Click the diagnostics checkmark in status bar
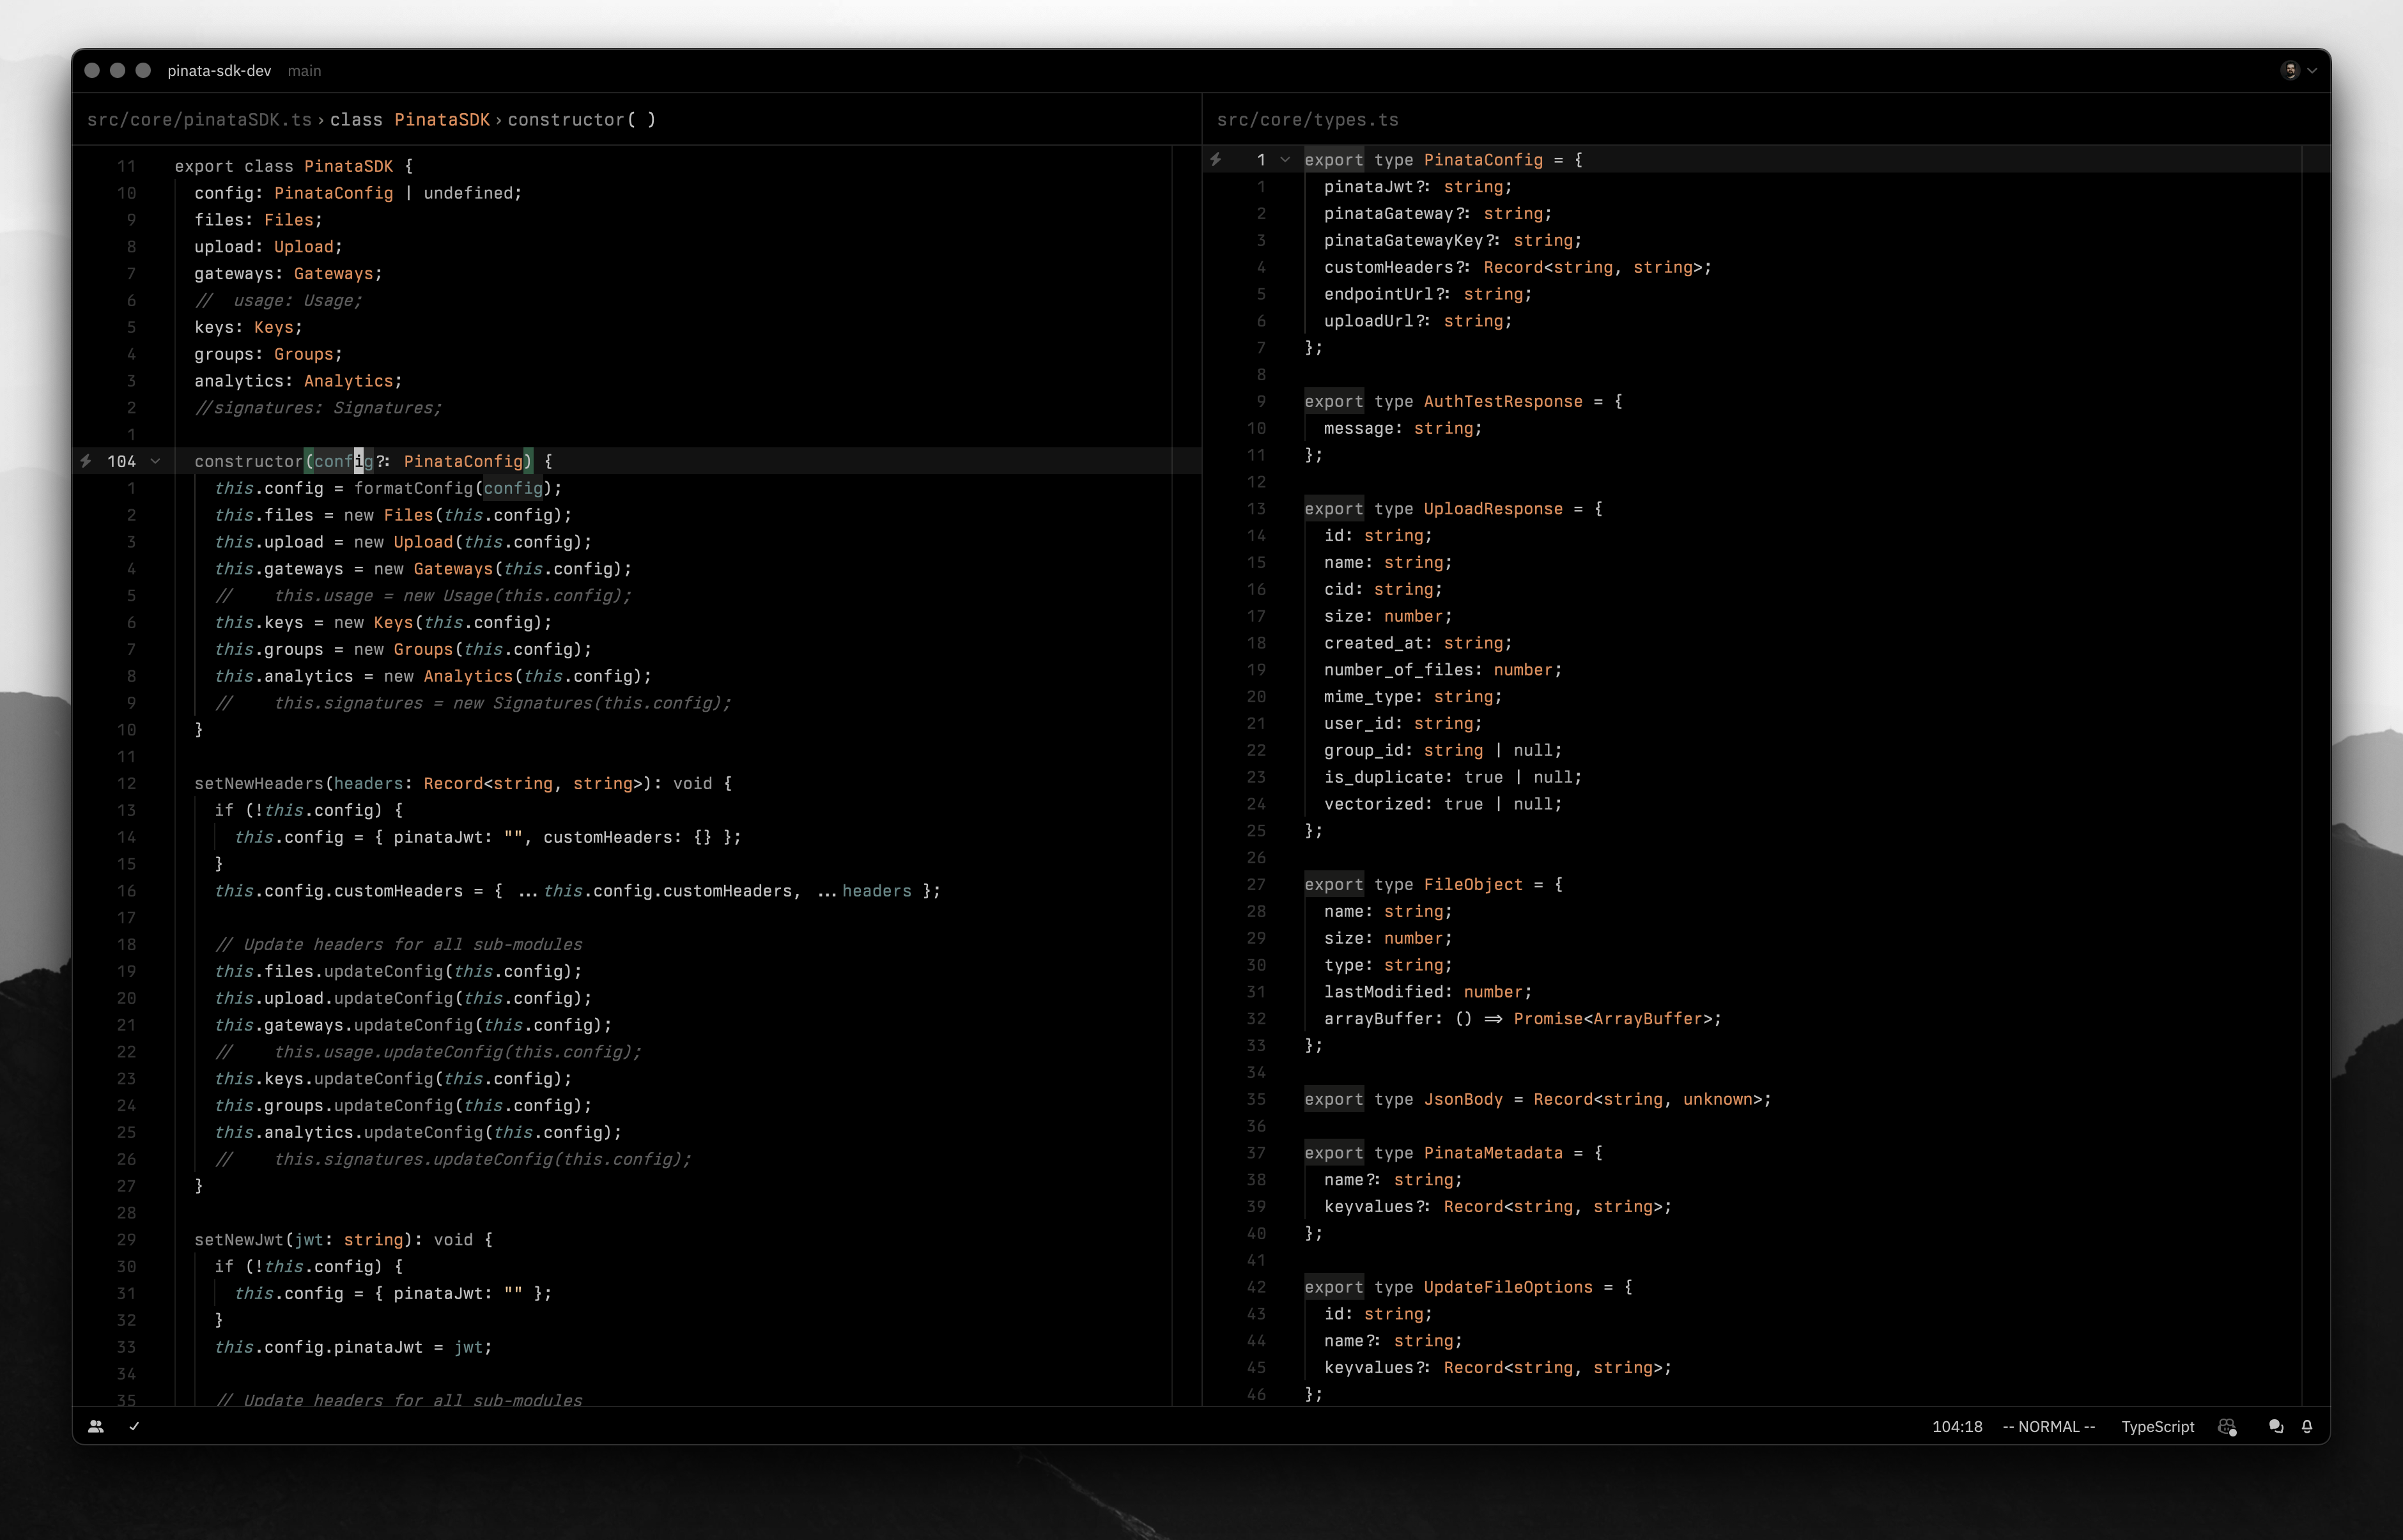This screenshot has height=1540, width=2403. point(134,1427)
